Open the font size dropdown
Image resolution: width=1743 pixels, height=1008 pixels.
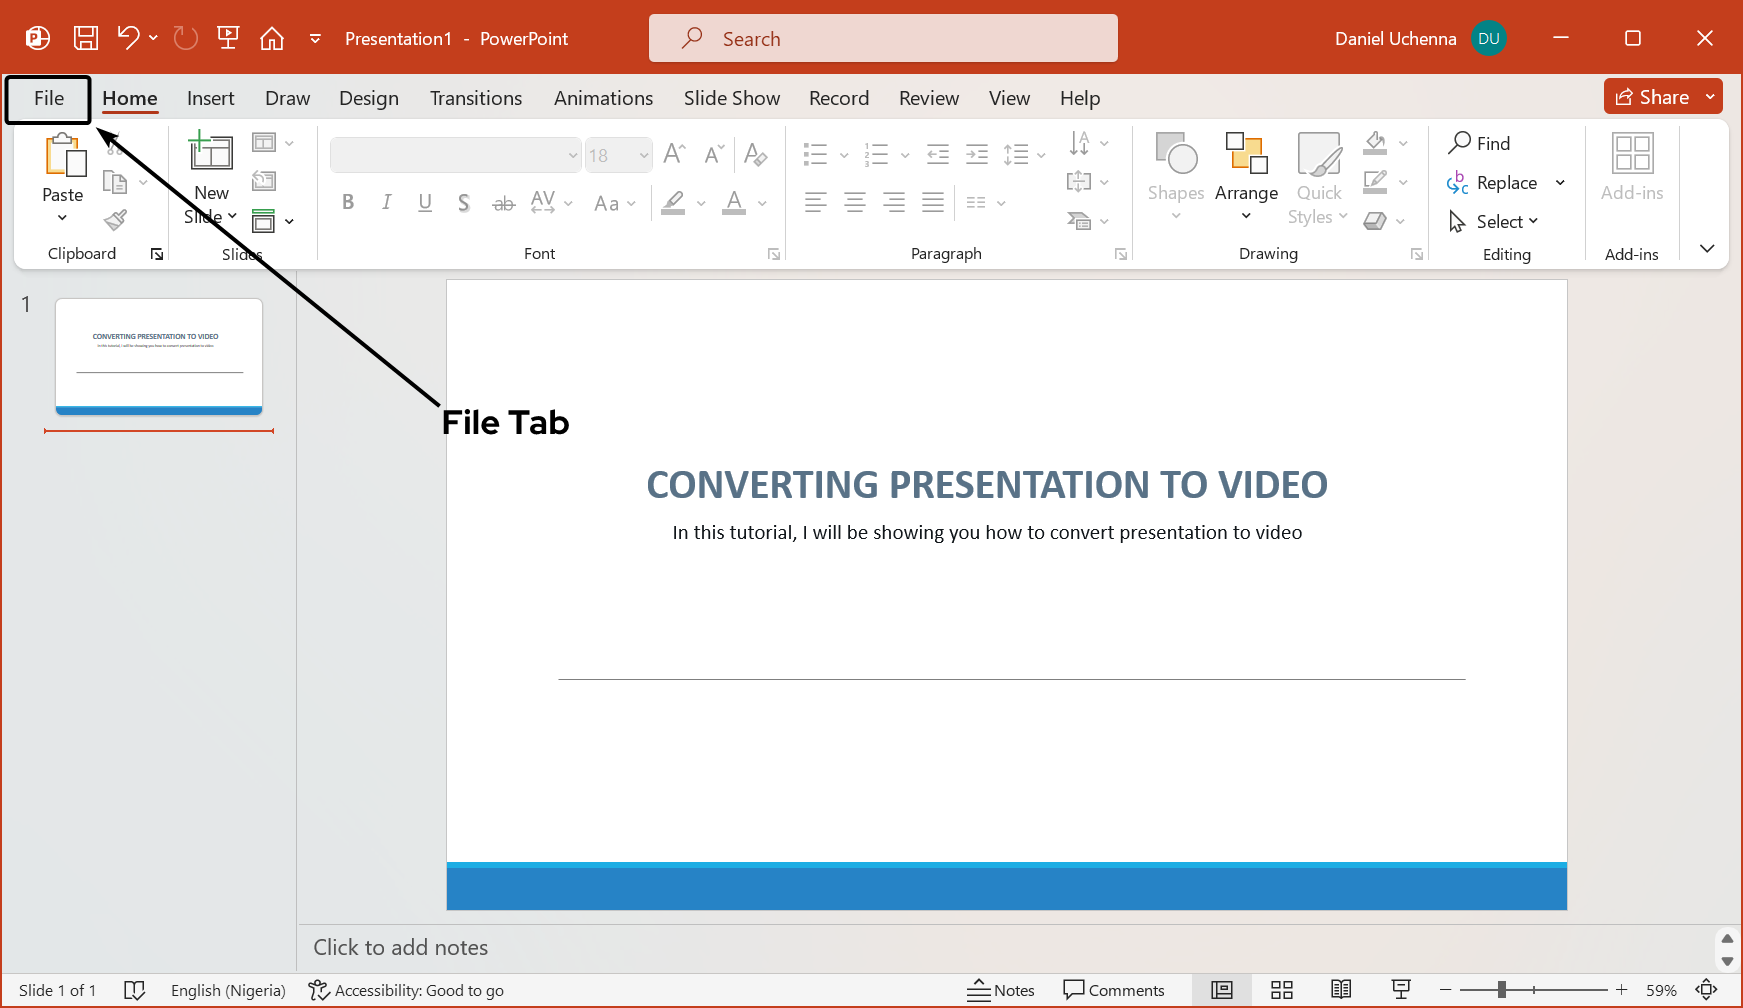point(643,155)
